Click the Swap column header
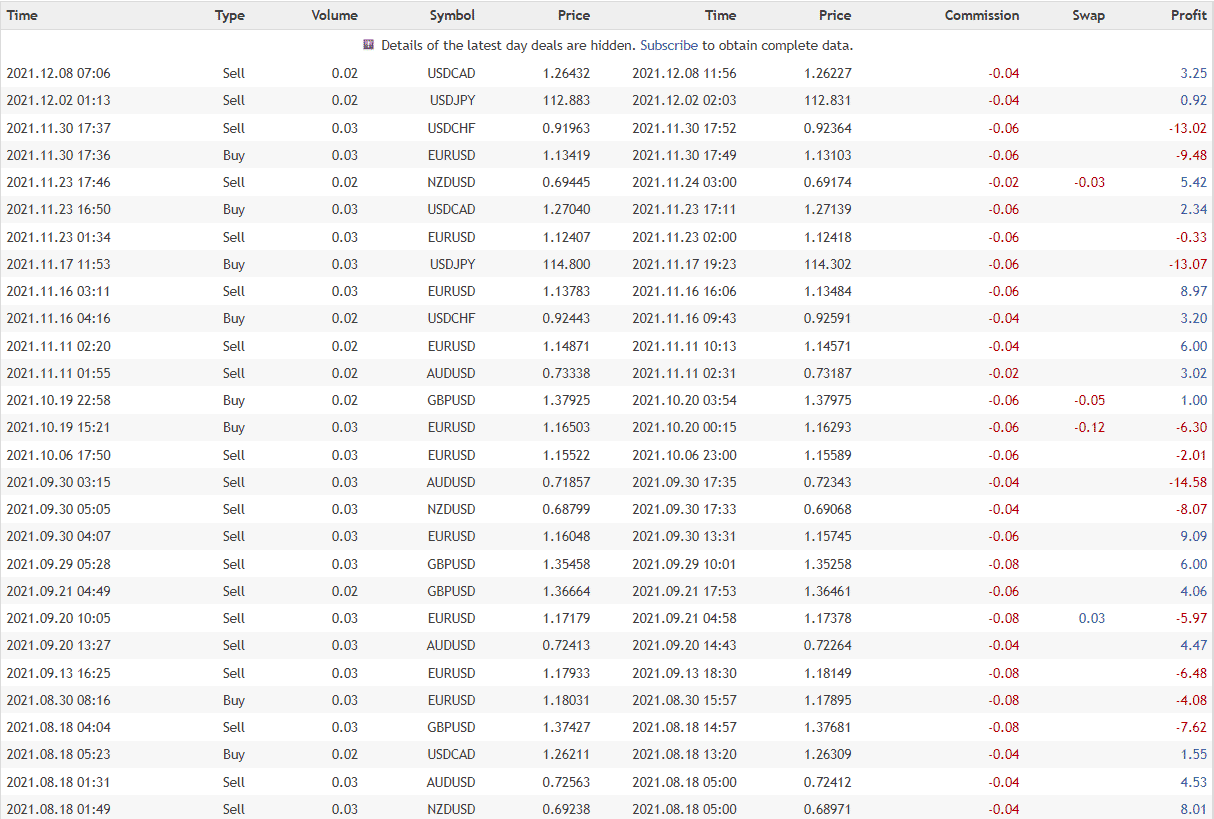 1088,15
